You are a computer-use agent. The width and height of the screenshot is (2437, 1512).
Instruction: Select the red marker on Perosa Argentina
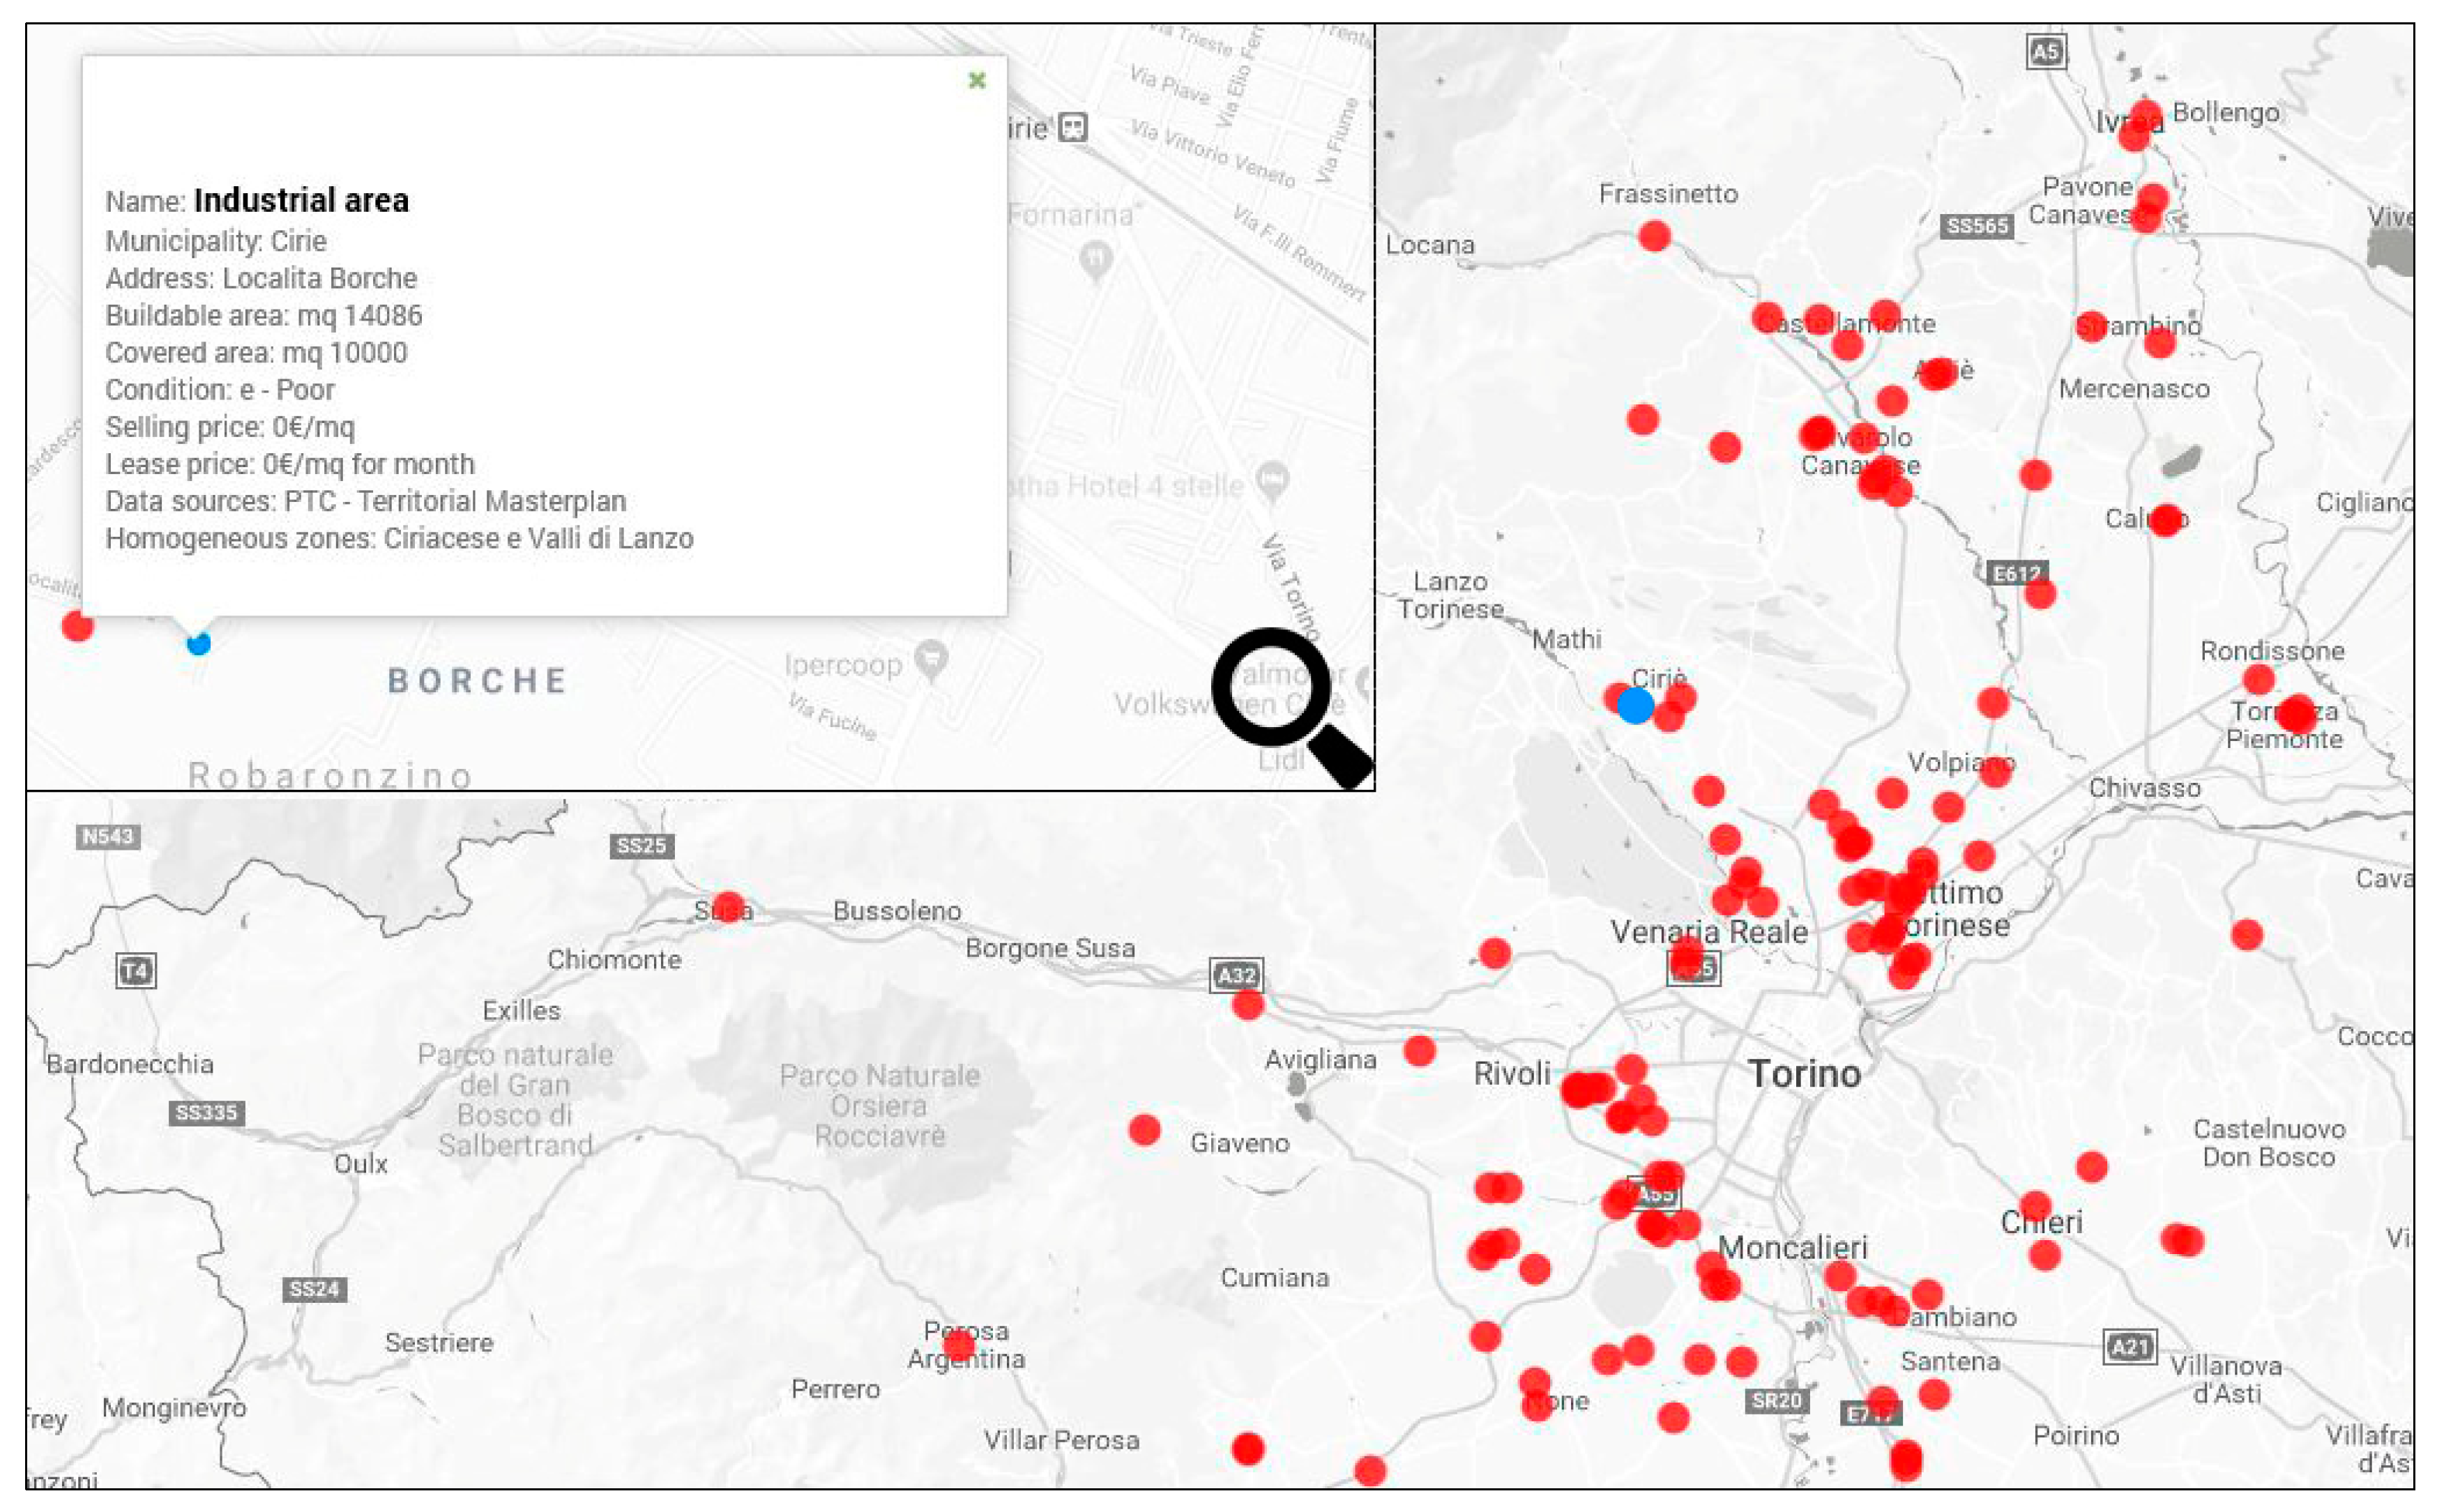coord(958,1345)
